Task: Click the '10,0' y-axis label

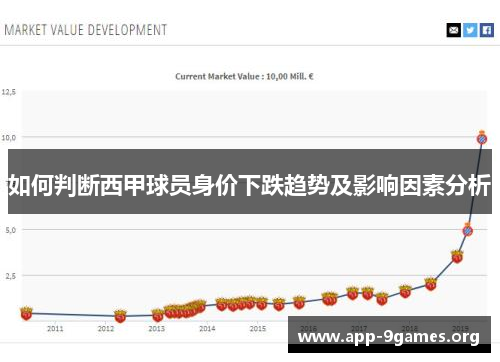Action: (x=9, y=138)
